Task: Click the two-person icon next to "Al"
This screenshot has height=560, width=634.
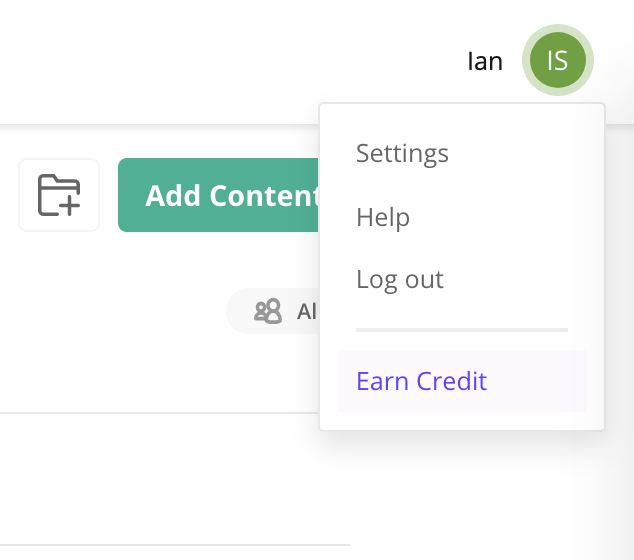Action: click(268, 312)
